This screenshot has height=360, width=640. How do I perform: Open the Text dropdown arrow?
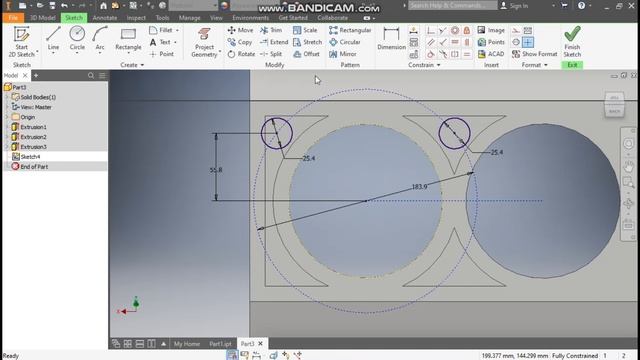click(x=176, y=42)
